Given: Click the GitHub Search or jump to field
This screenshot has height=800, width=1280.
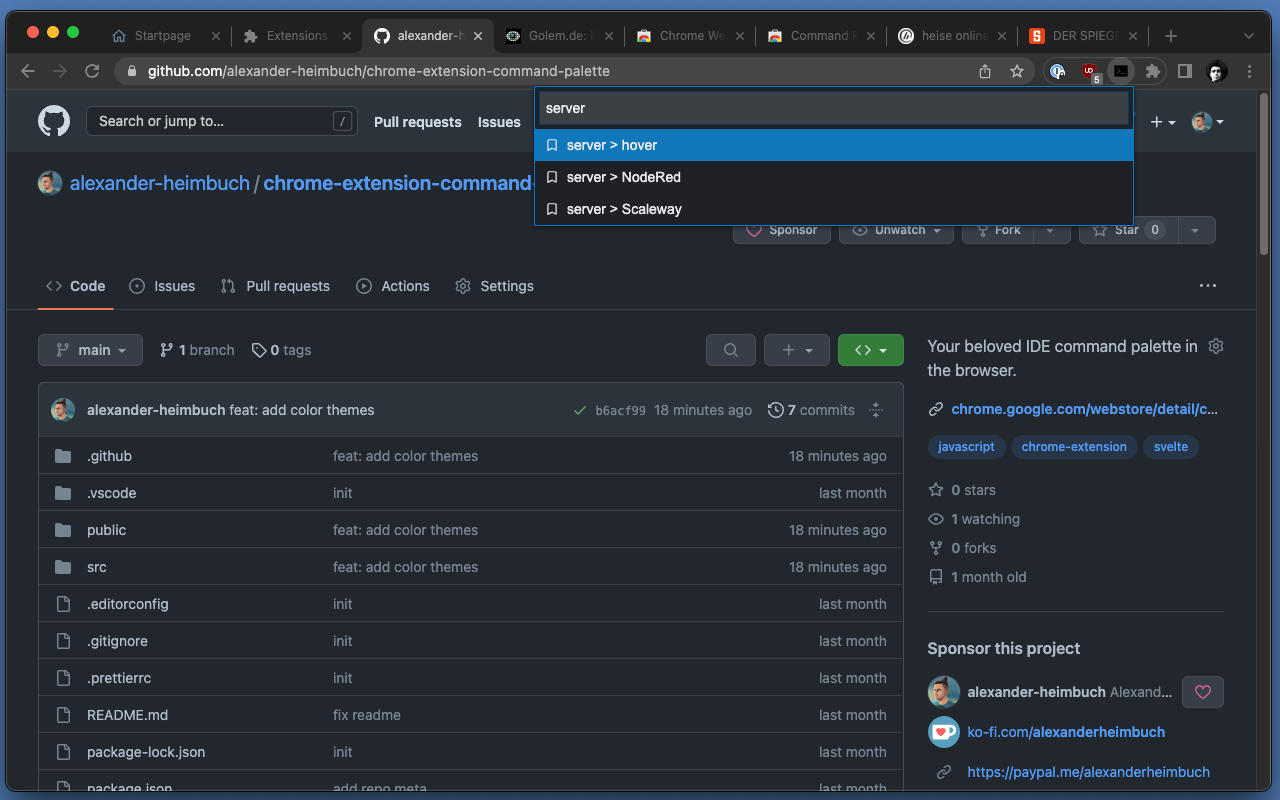Looking at the screenshot, I should (221, 121).
